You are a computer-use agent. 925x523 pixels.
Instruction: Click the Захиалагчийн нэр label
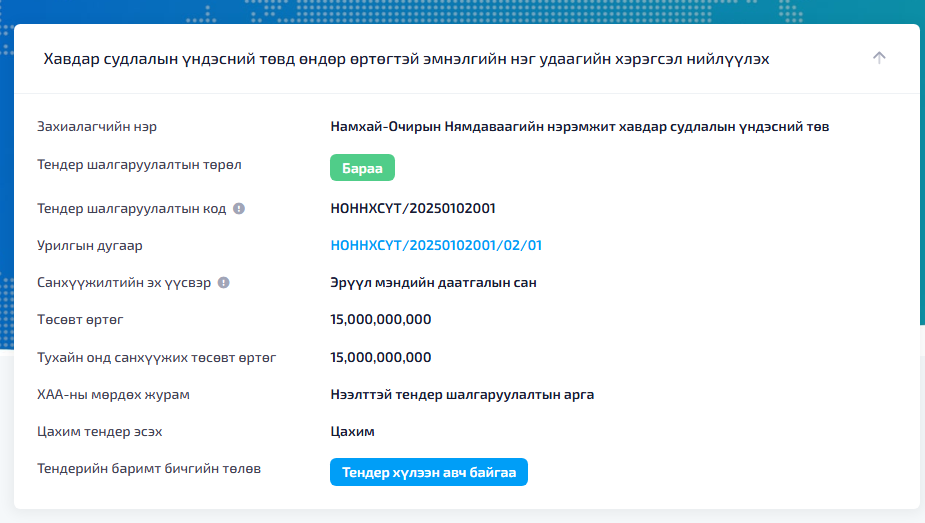tap(97, 127)
